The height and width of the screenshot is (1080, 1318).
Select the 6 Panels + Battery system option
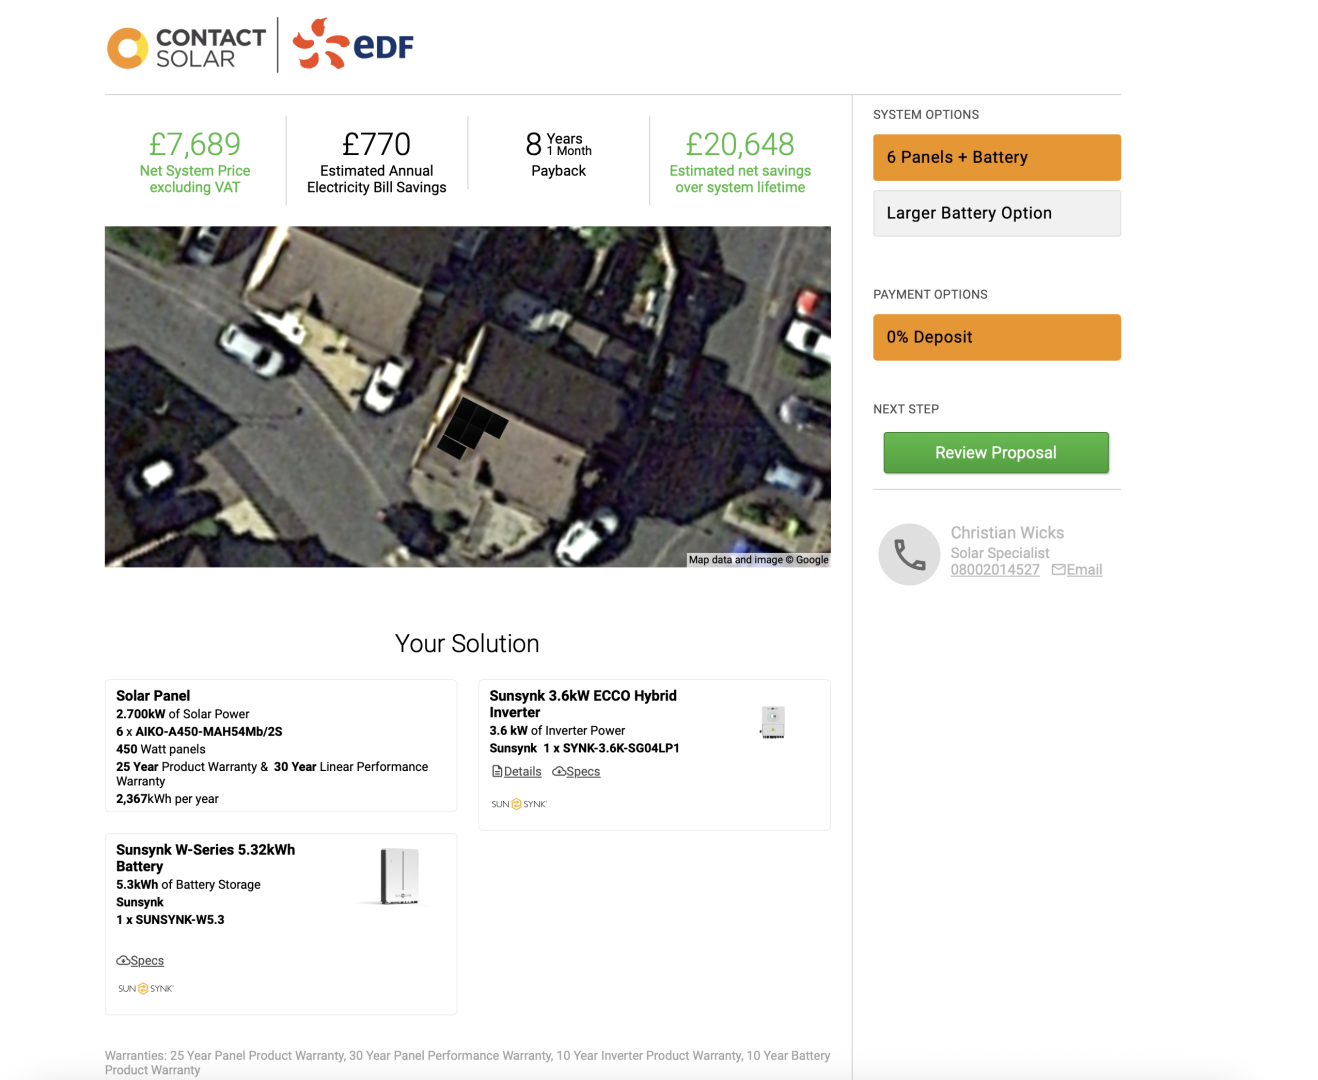pyautogui.click(x=996, y=158)
